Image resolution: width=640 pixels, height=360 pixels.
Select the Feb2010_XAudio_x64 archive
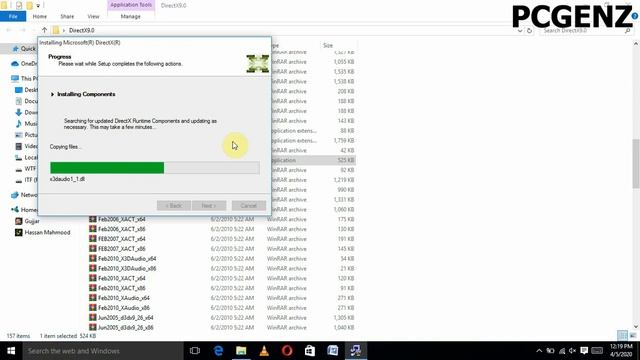tap(124, 298)
